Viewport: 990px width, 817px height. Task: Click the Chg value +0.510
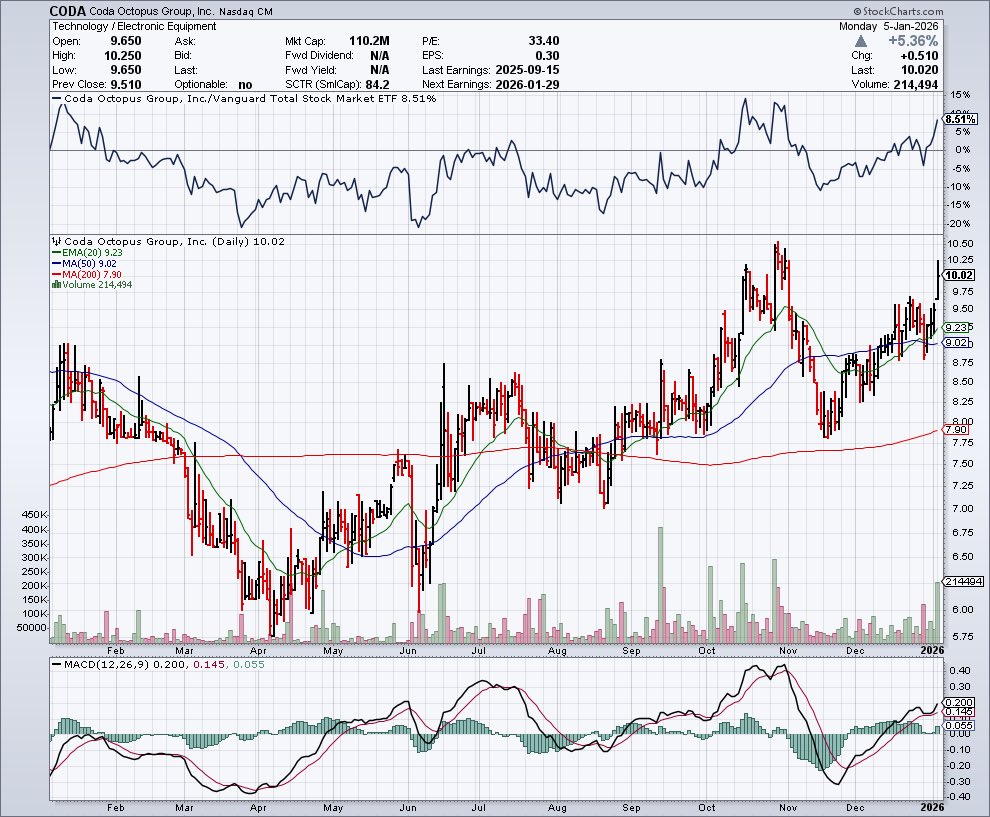pyautogui.click(x=919, y=56)
